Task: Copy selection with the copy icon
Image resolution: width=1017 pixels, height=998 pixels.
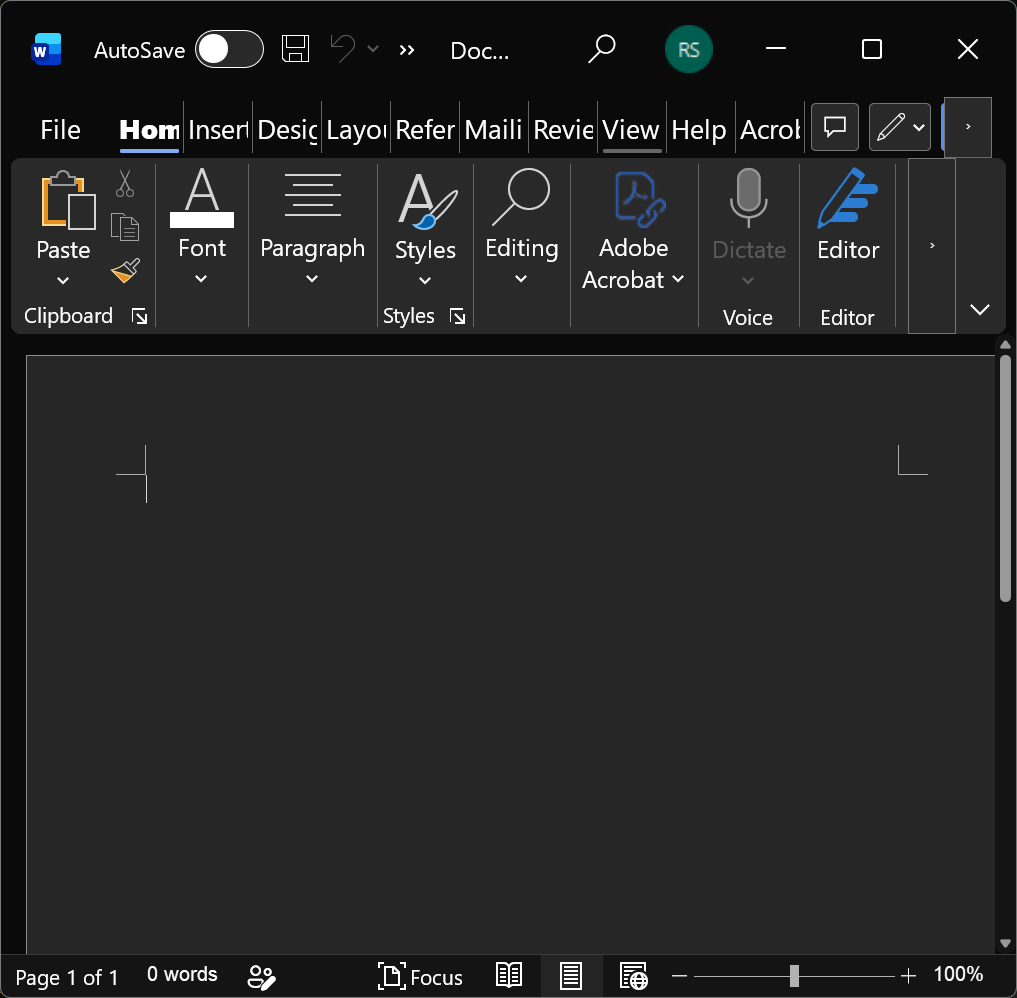Action: coord(125,228)
